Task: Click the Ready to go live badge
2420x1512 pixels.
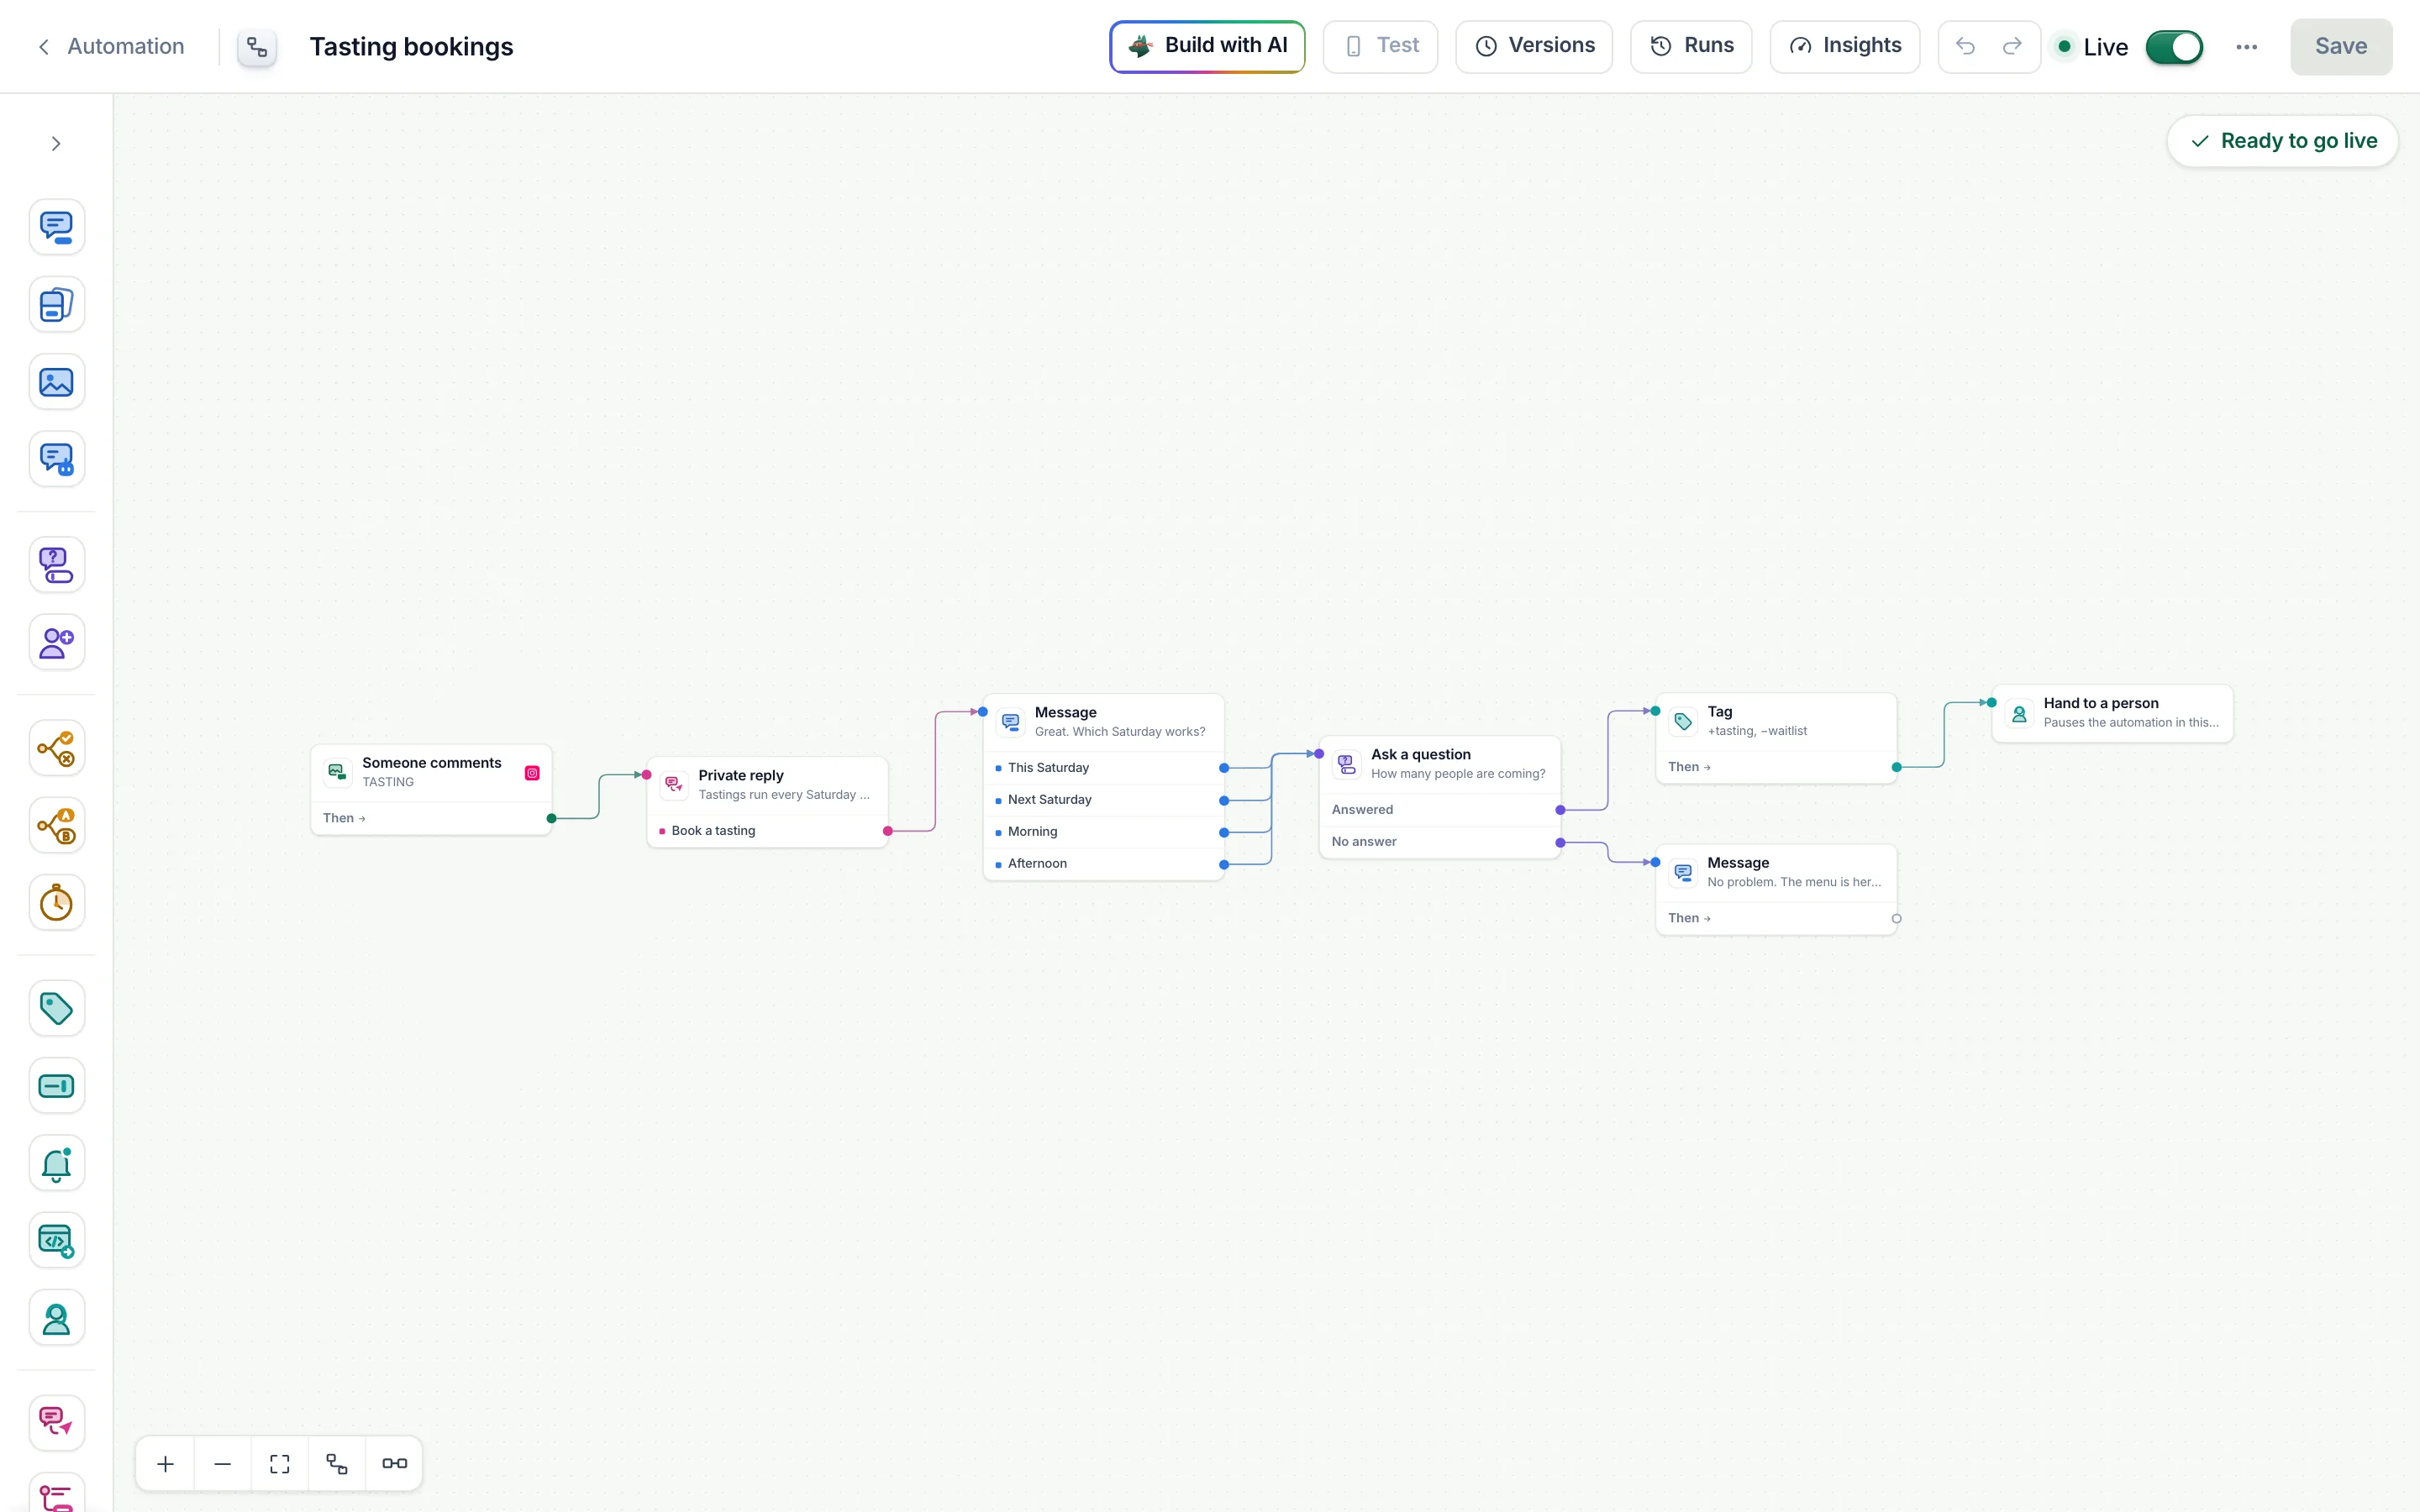Action: [x=2282, y=141]
